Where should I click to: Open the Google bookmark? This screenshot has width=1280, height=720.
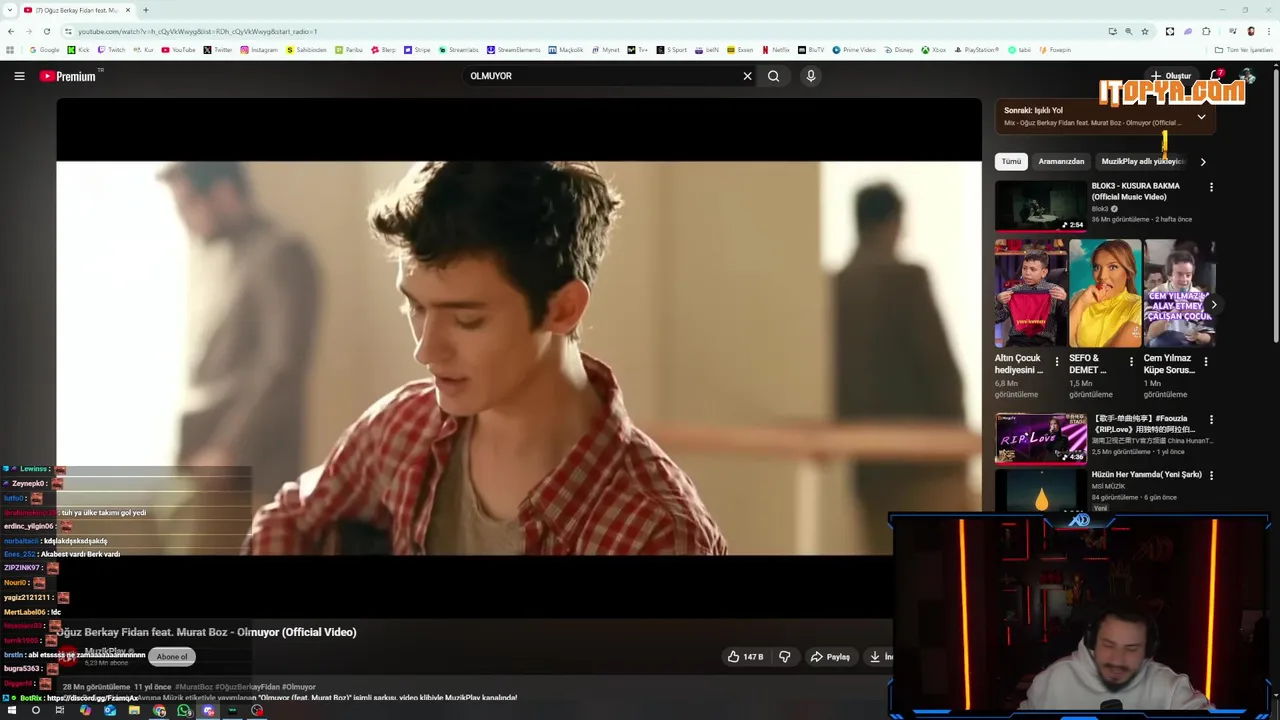45,50
